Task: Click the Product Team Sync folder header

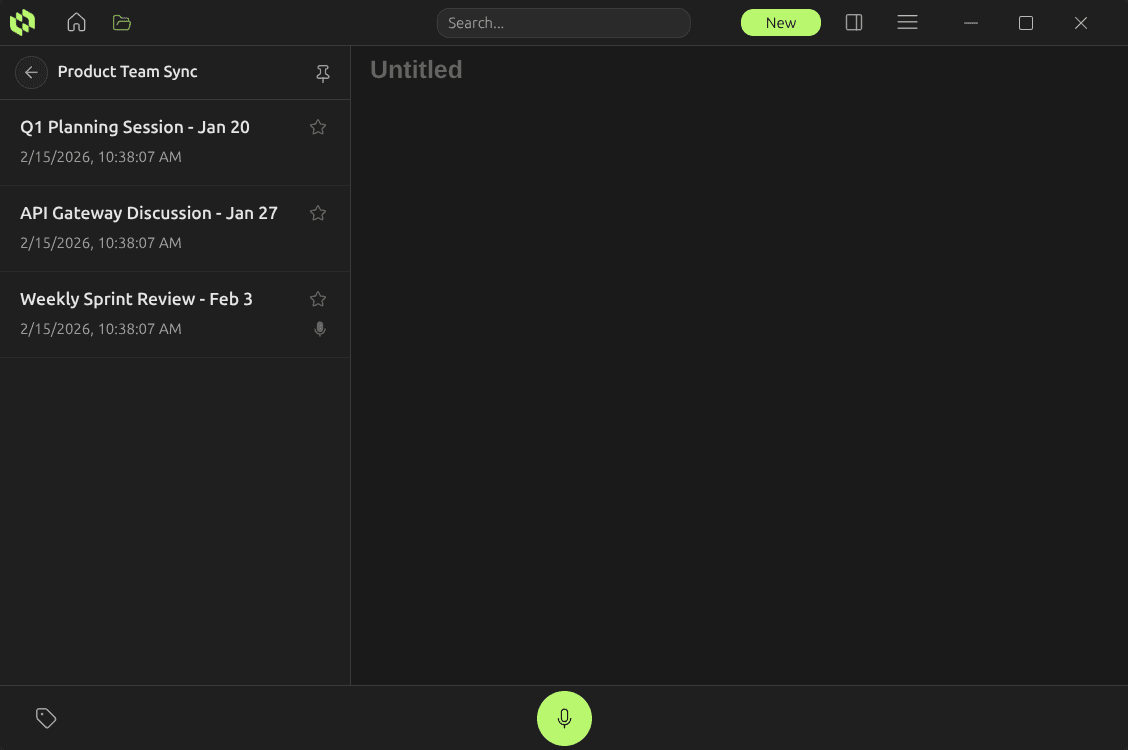Action: click(x=128, y=72)
